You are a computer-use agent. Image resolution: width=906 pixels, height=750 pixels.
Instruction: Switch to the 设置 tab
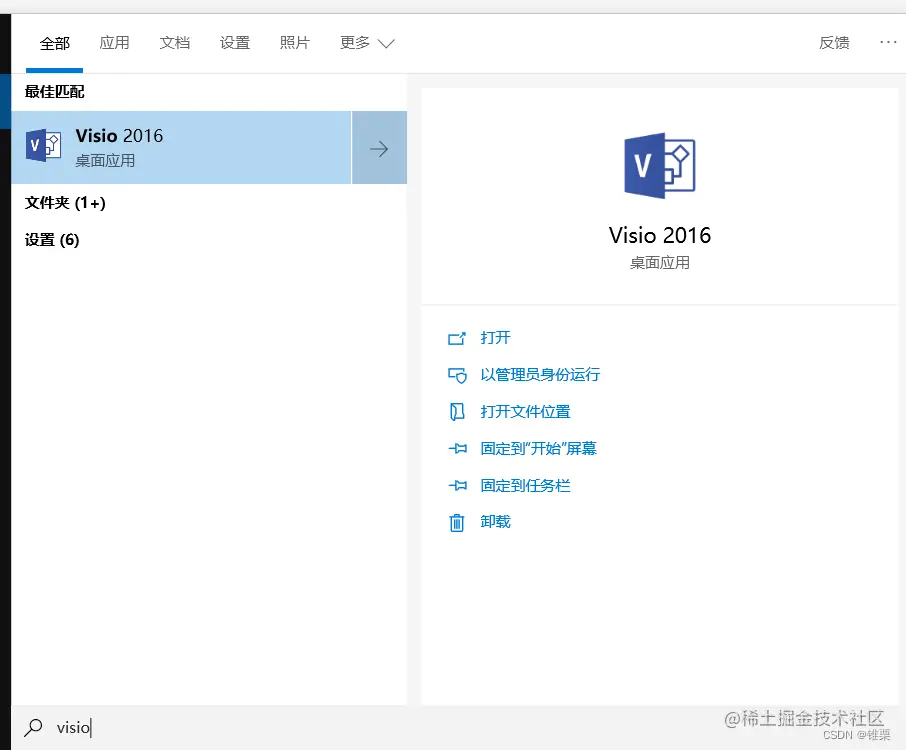pos(235,43)
